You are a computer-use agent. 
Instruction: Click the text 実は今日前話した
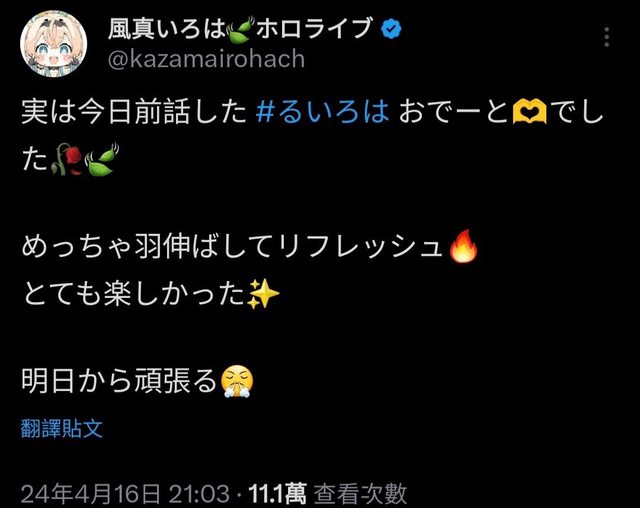[134, 113]
